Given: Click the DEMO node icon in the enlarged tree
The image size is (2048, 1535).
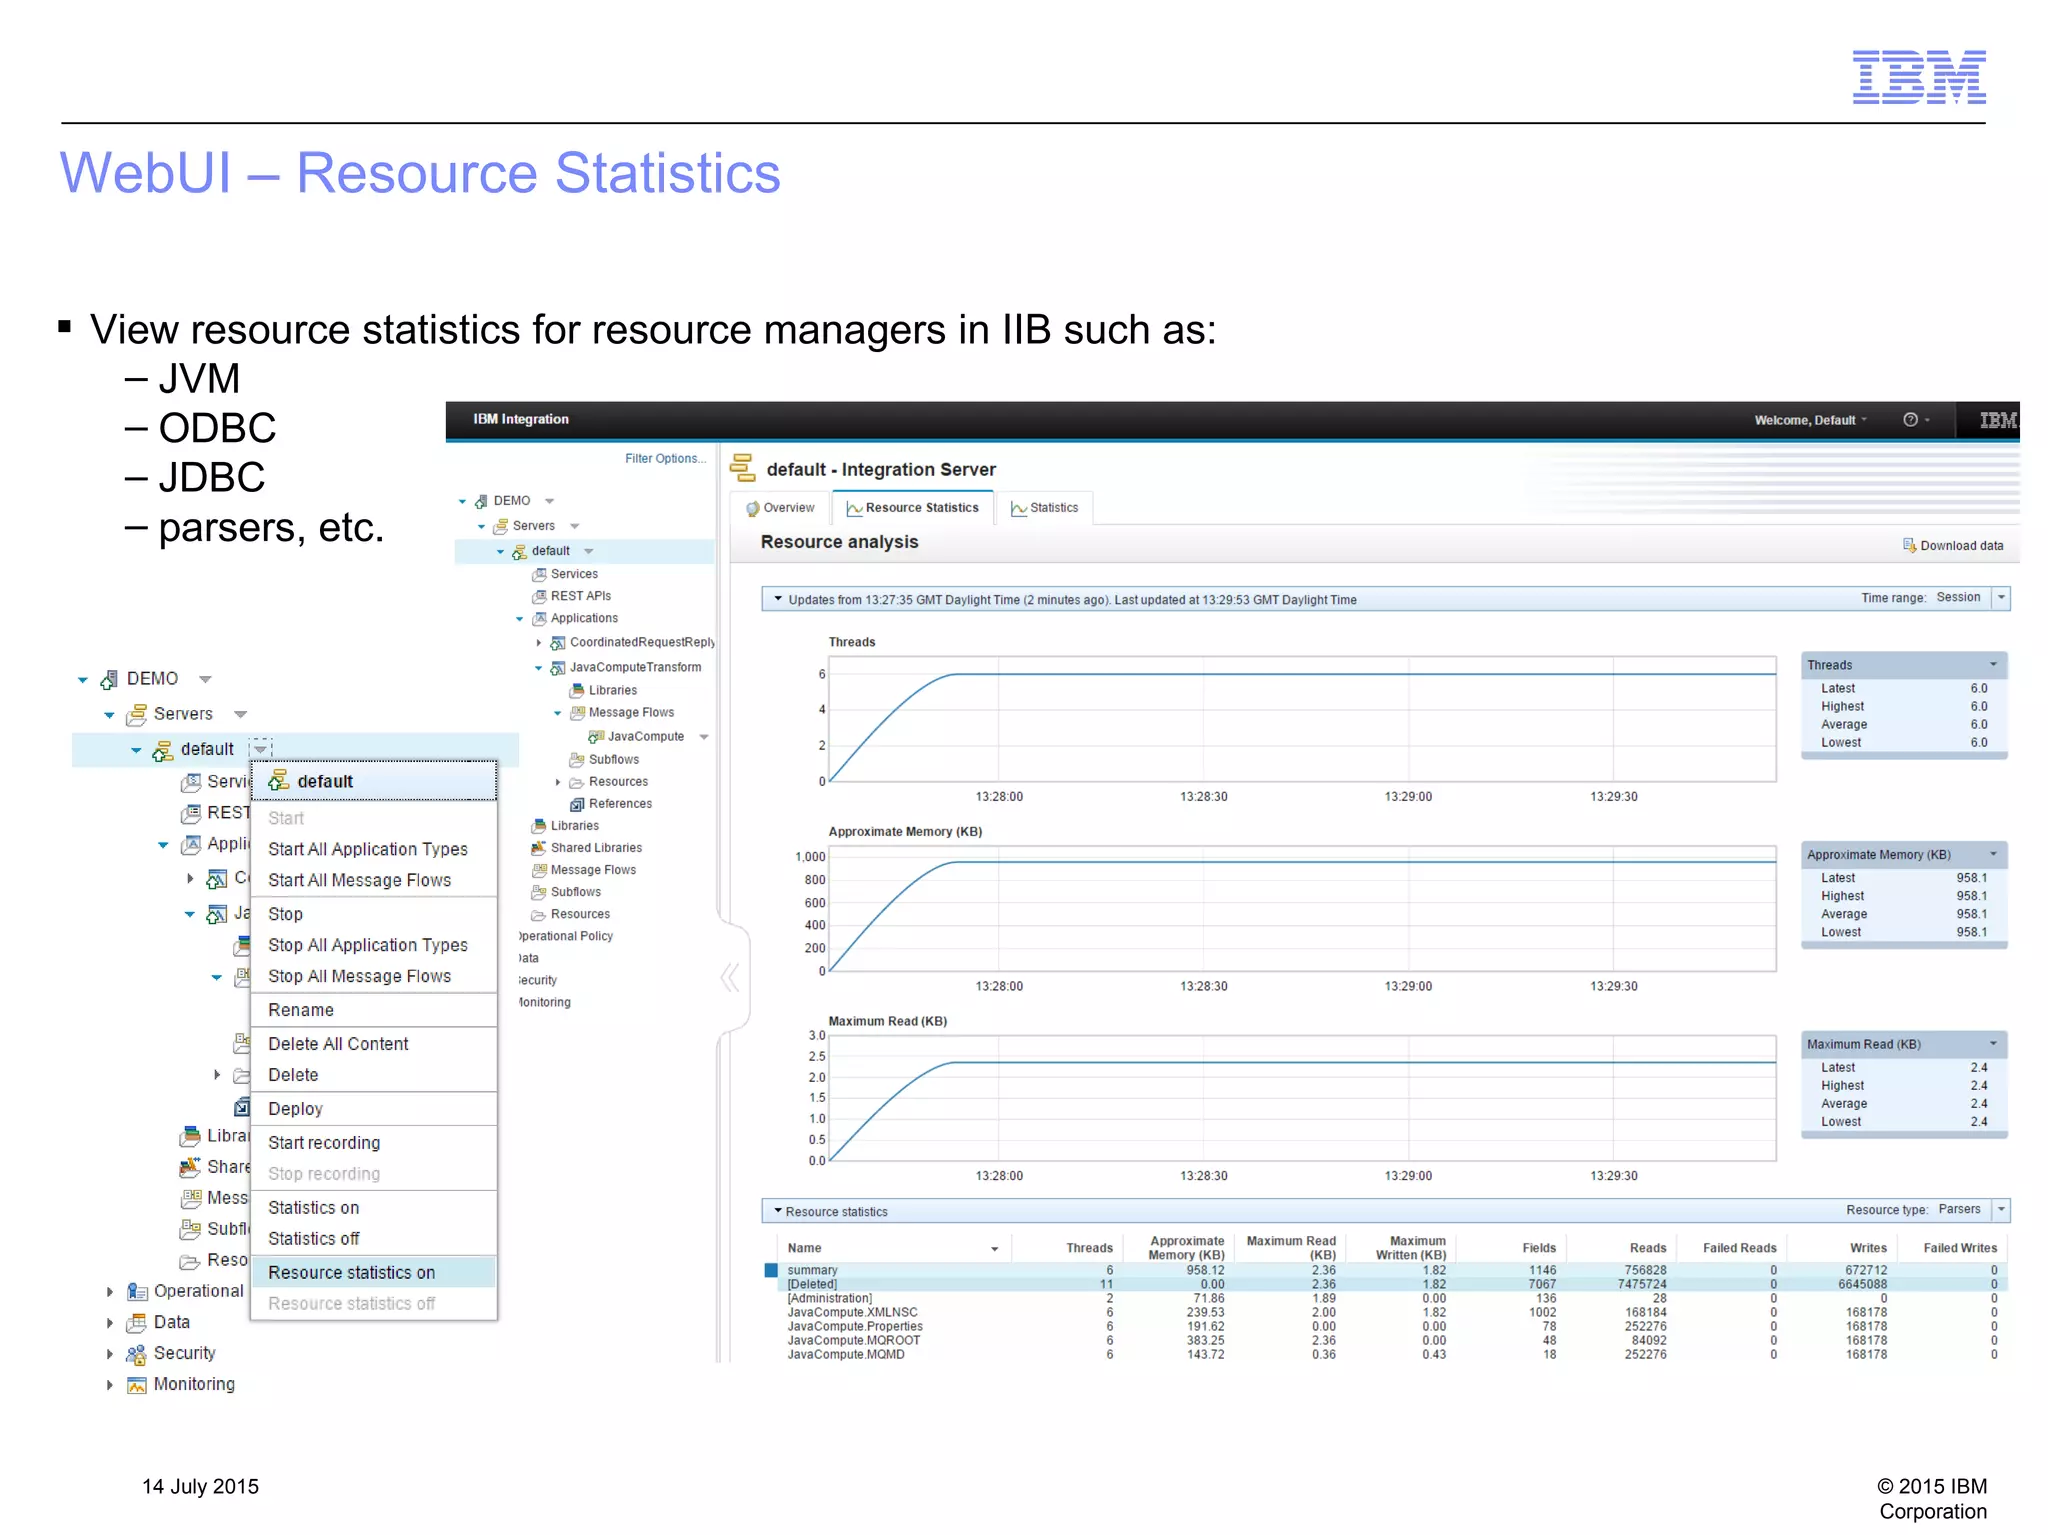Looking at the screenshot, I should tap(110, 679).
